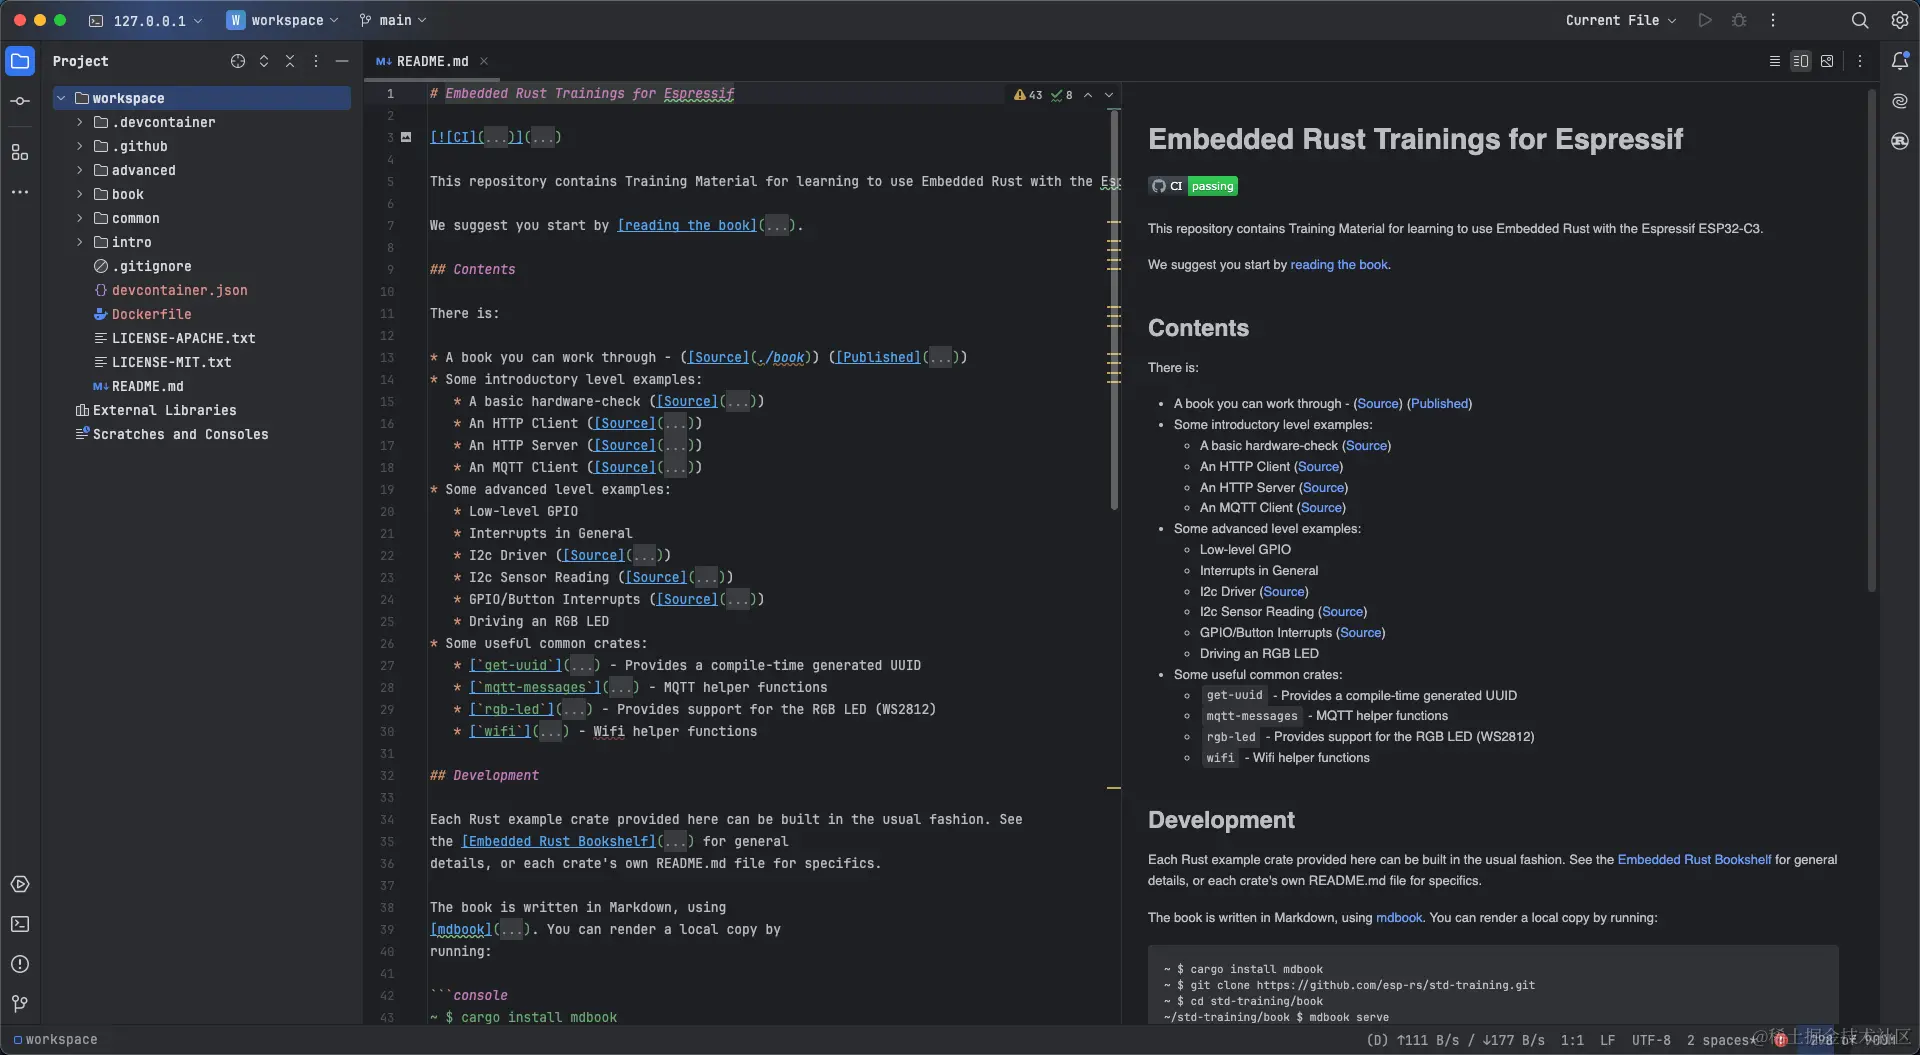Toggle fold on line 3 badge link

click(406, 137)
